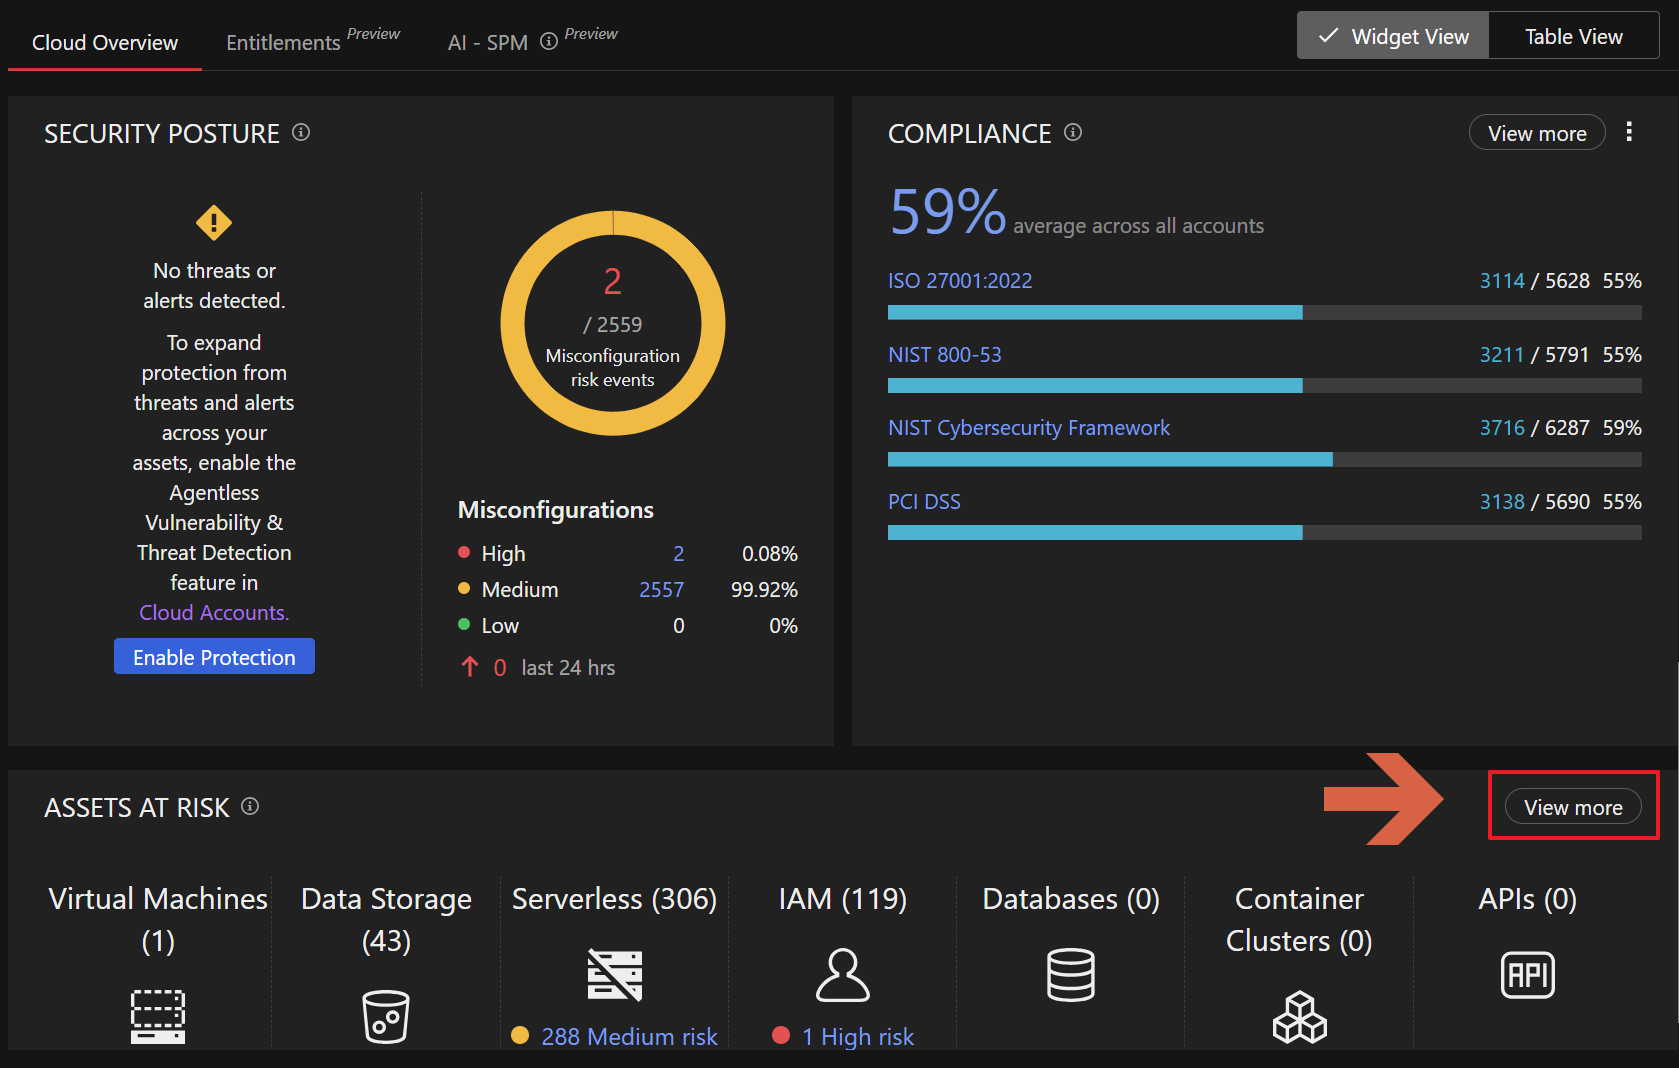
Task: Click the Serverless asset icon
Action: [x=614, y=974]
